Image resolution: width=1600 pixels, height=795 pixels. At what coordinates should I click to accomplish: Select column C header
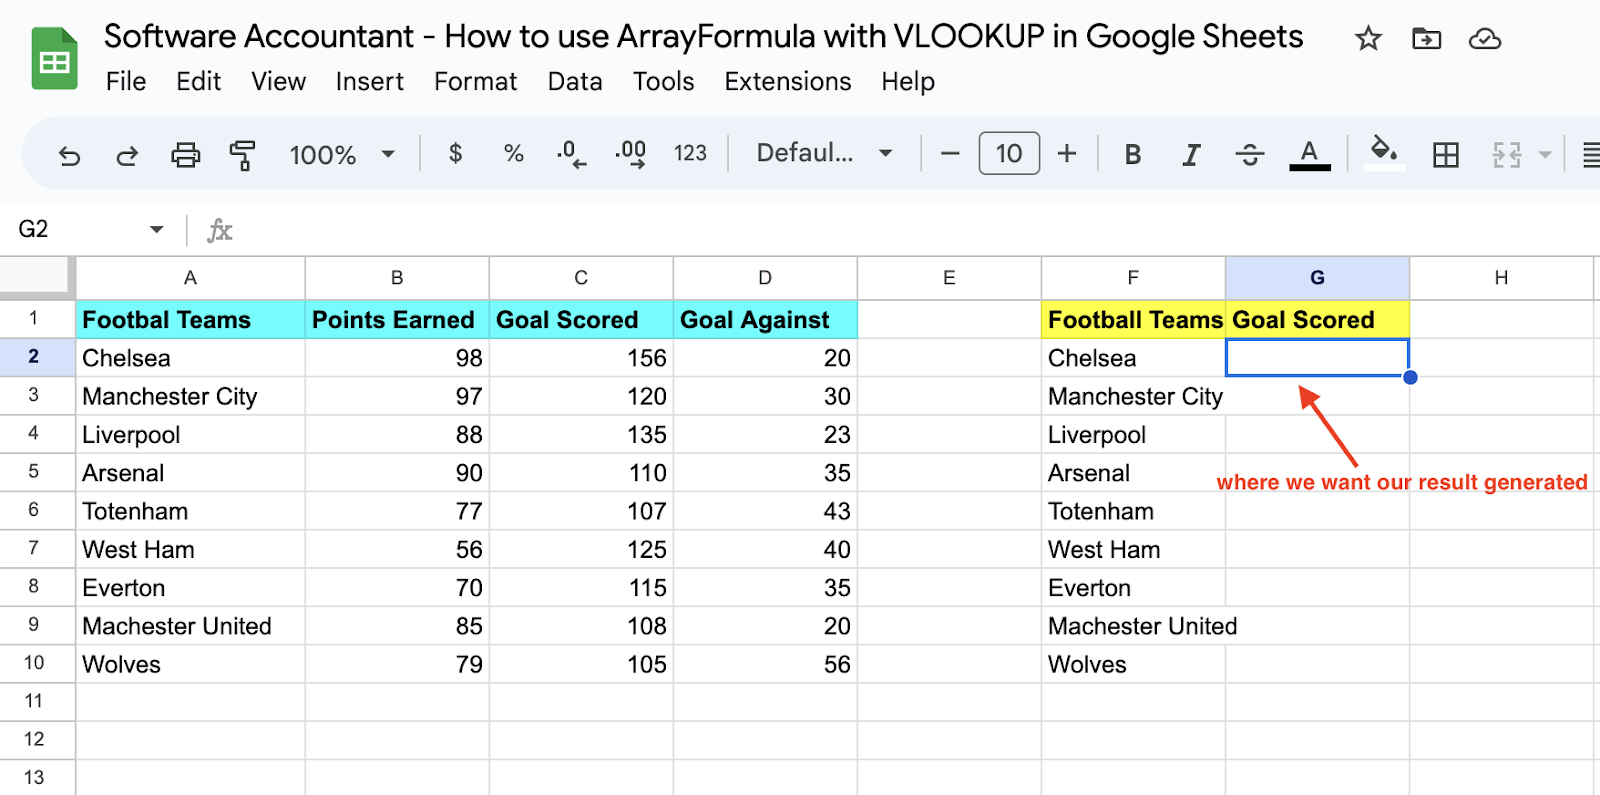581,278
